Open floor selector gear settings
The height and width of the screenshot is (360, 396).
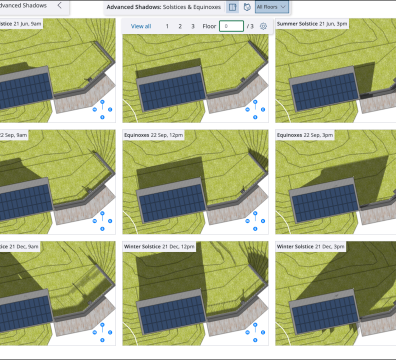pos(263,26)
